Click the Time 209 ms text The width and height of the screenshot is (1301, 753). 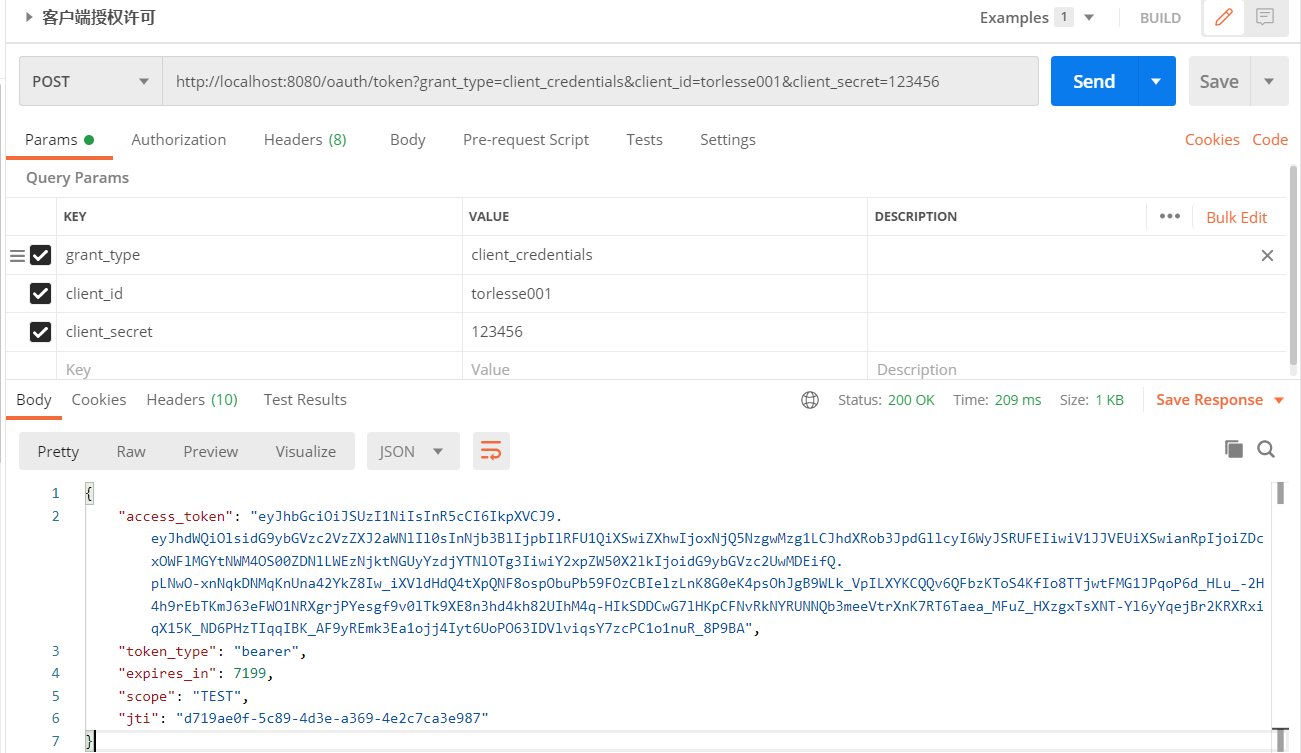pos(997,400)
